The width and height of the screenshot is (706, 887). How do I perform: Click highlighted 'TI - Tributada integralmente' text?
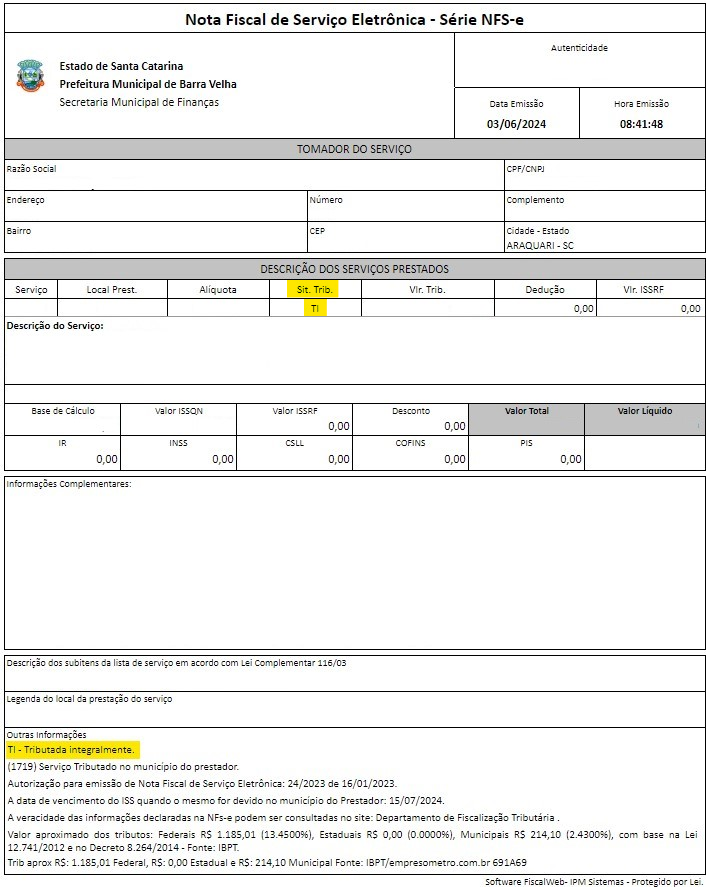(70, 749)
